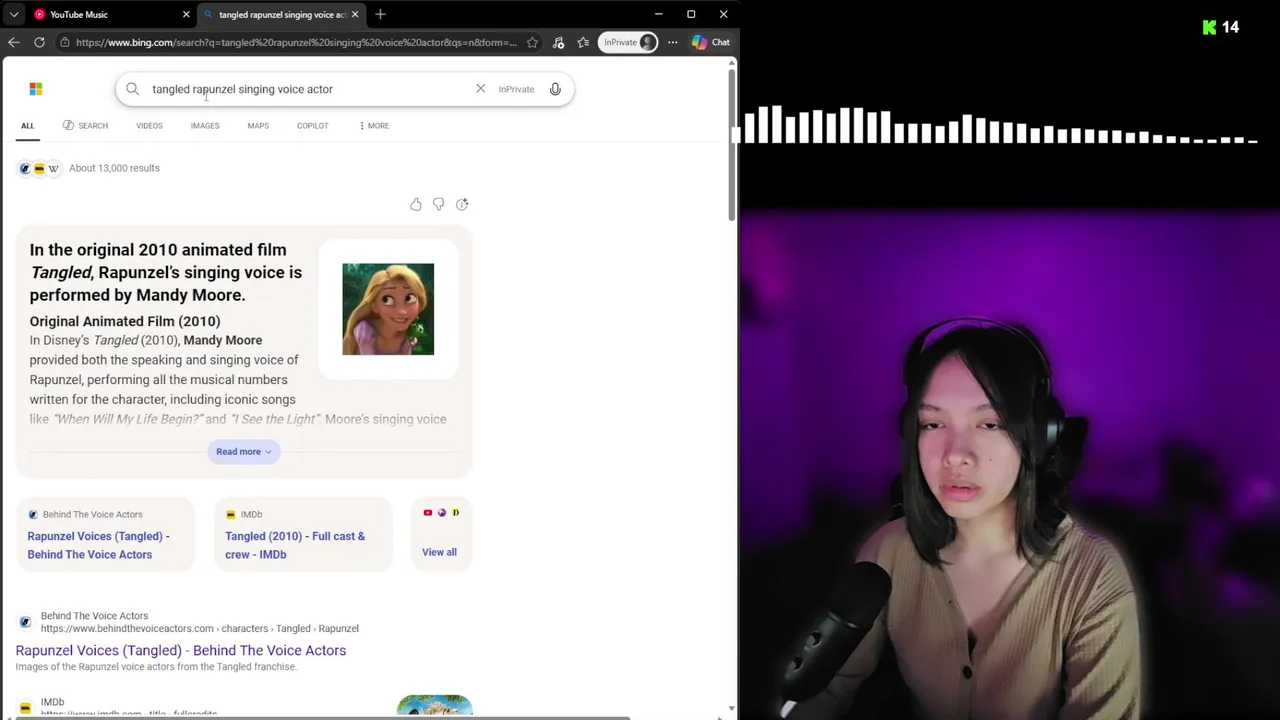Image resolution: width=1280 pixels, height=720 pixels.
Task: Close the tangled rapunzel search tab
Action: [355, 14]
